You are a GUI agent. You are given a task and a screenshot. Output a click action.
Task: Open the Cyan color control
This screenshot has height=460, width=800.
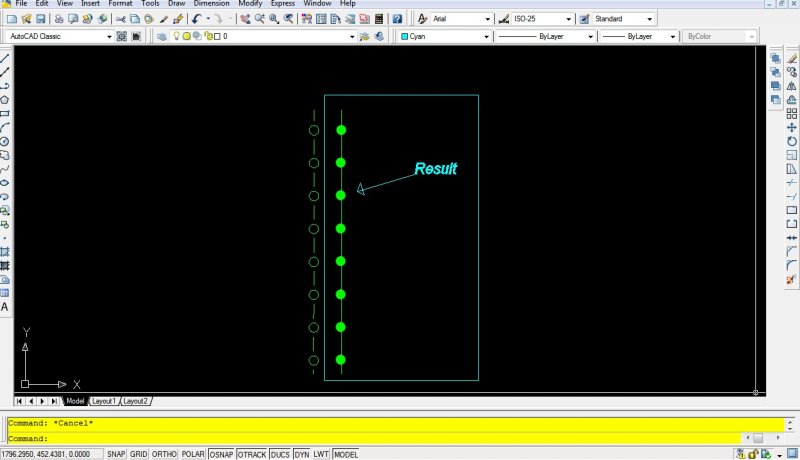[x=445, y=36]
